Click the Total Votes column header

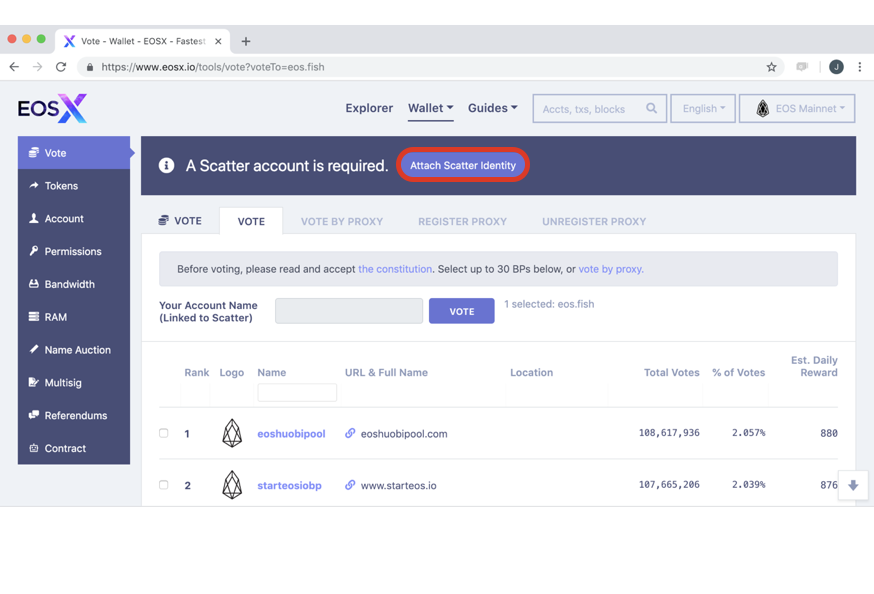point(671,372)
